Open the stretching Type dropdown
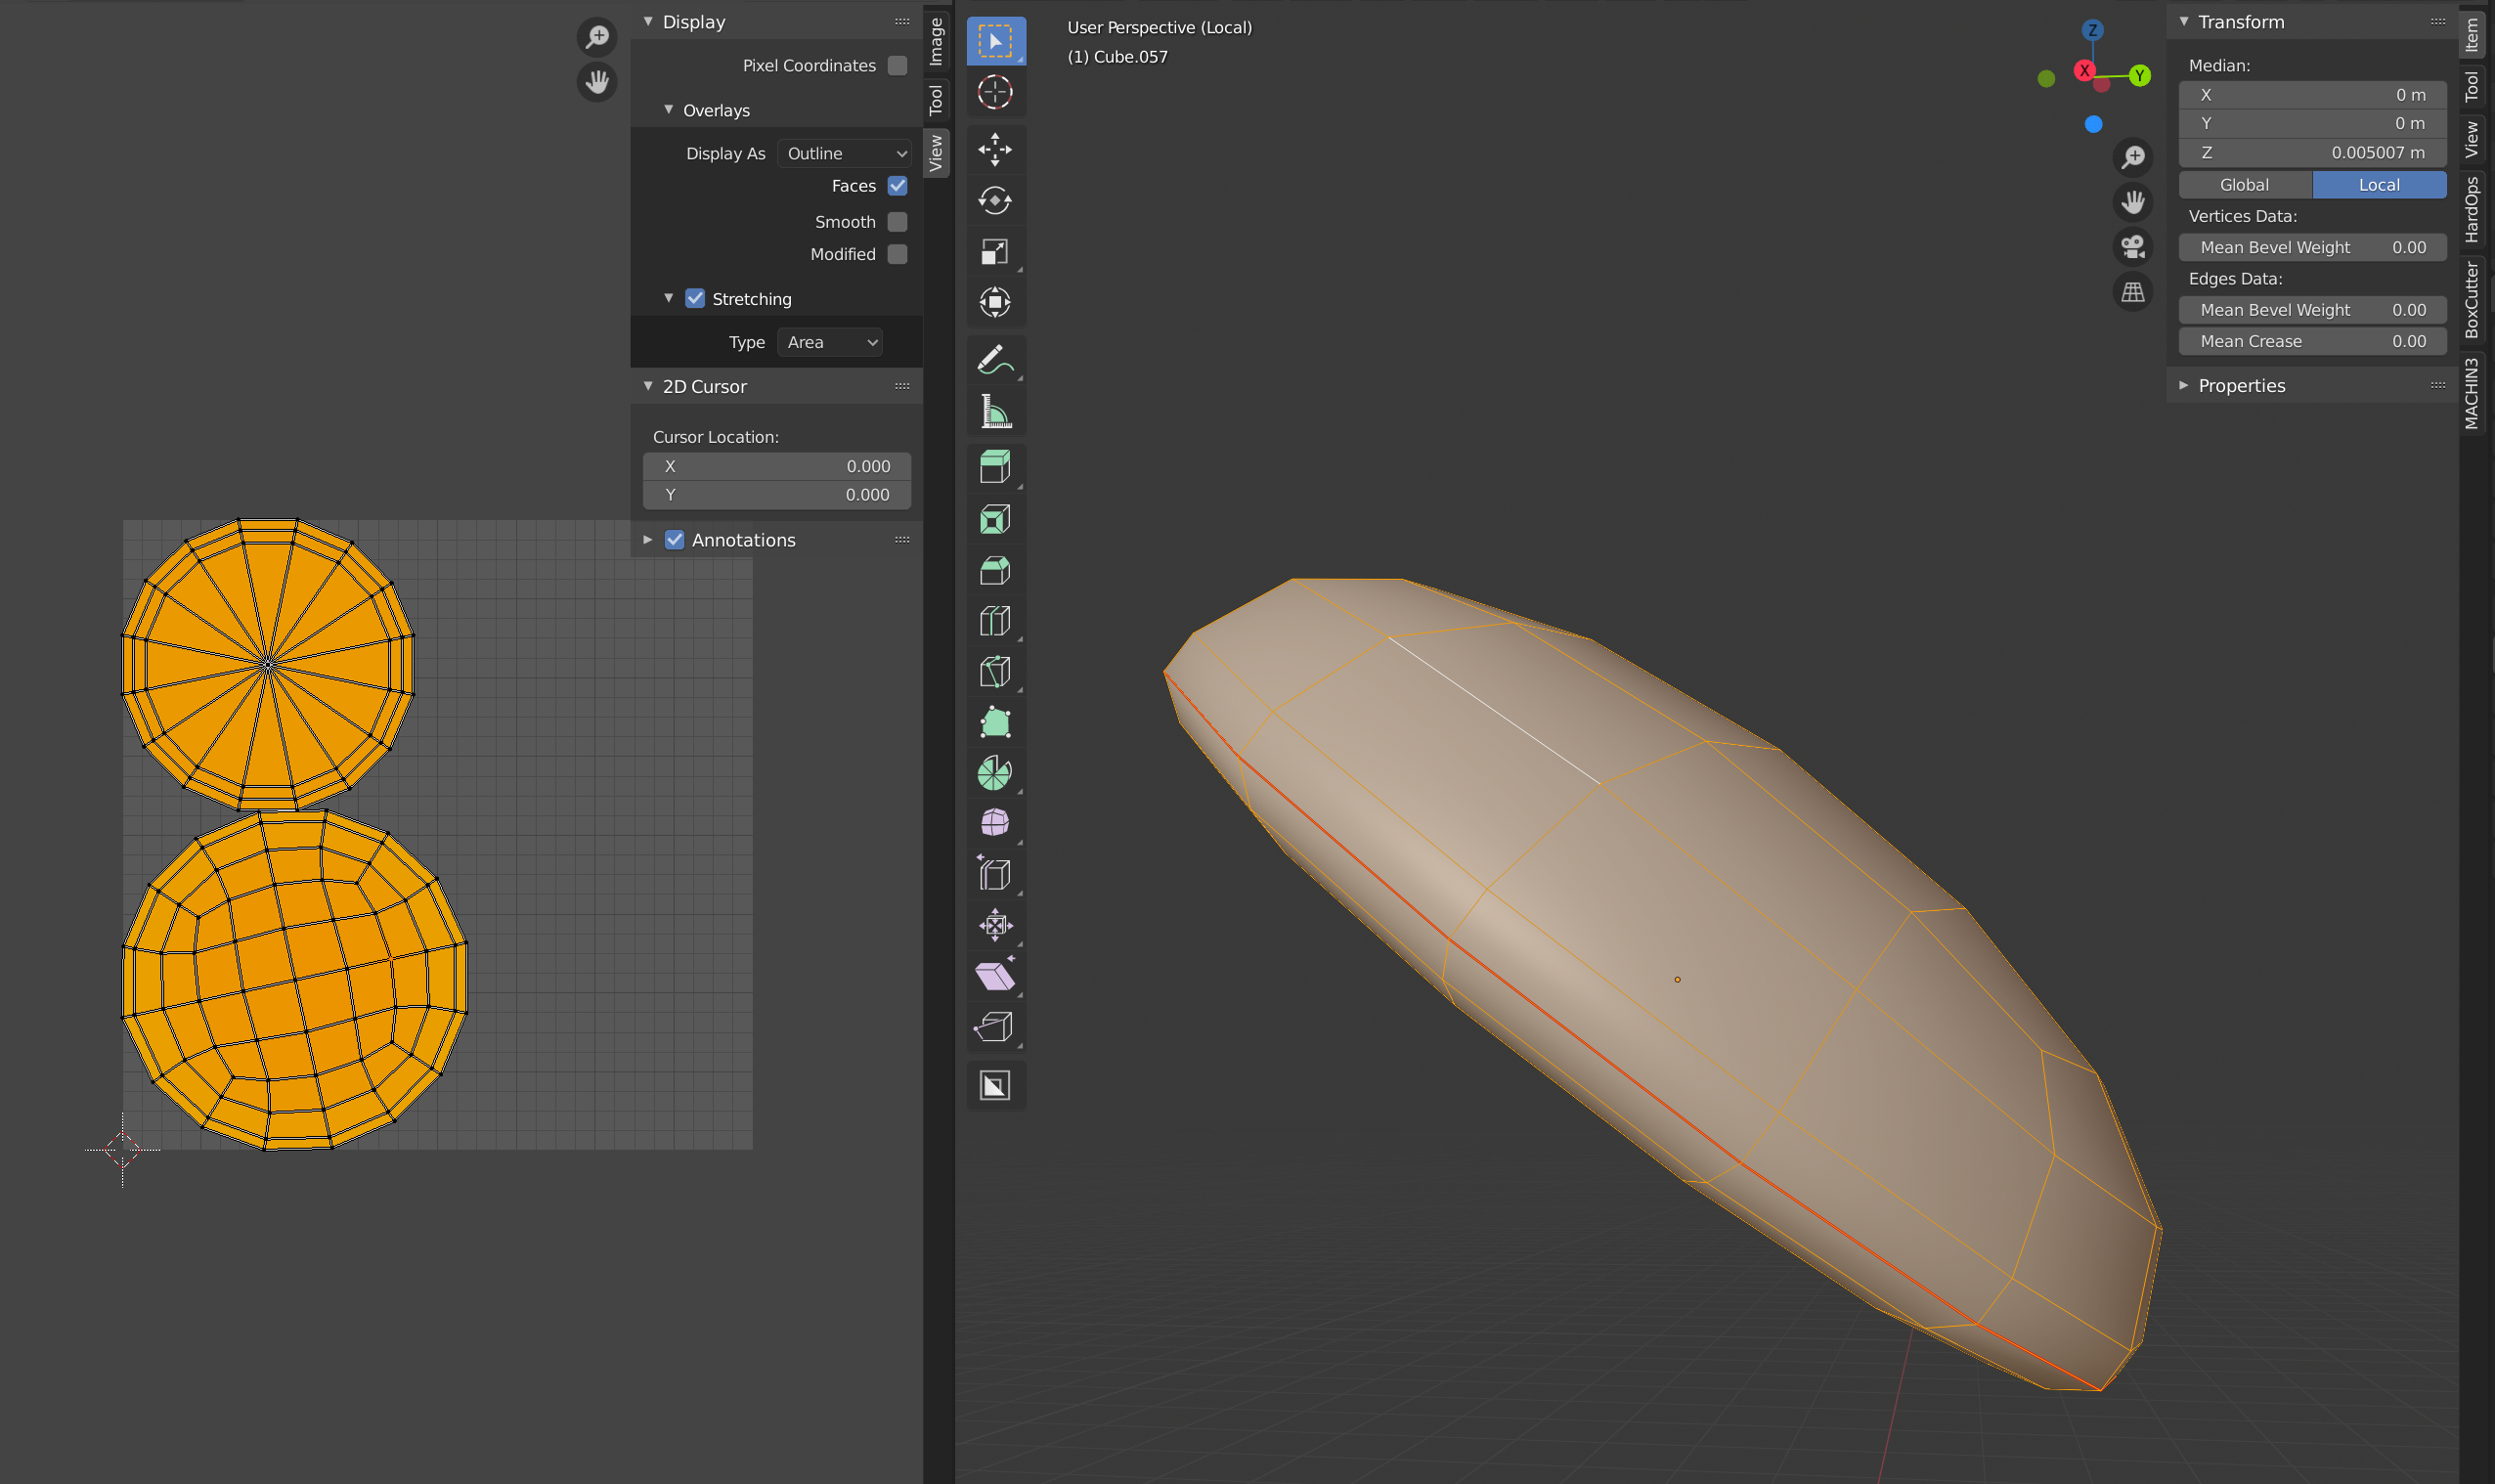2495x1484 pixels. 829,341
